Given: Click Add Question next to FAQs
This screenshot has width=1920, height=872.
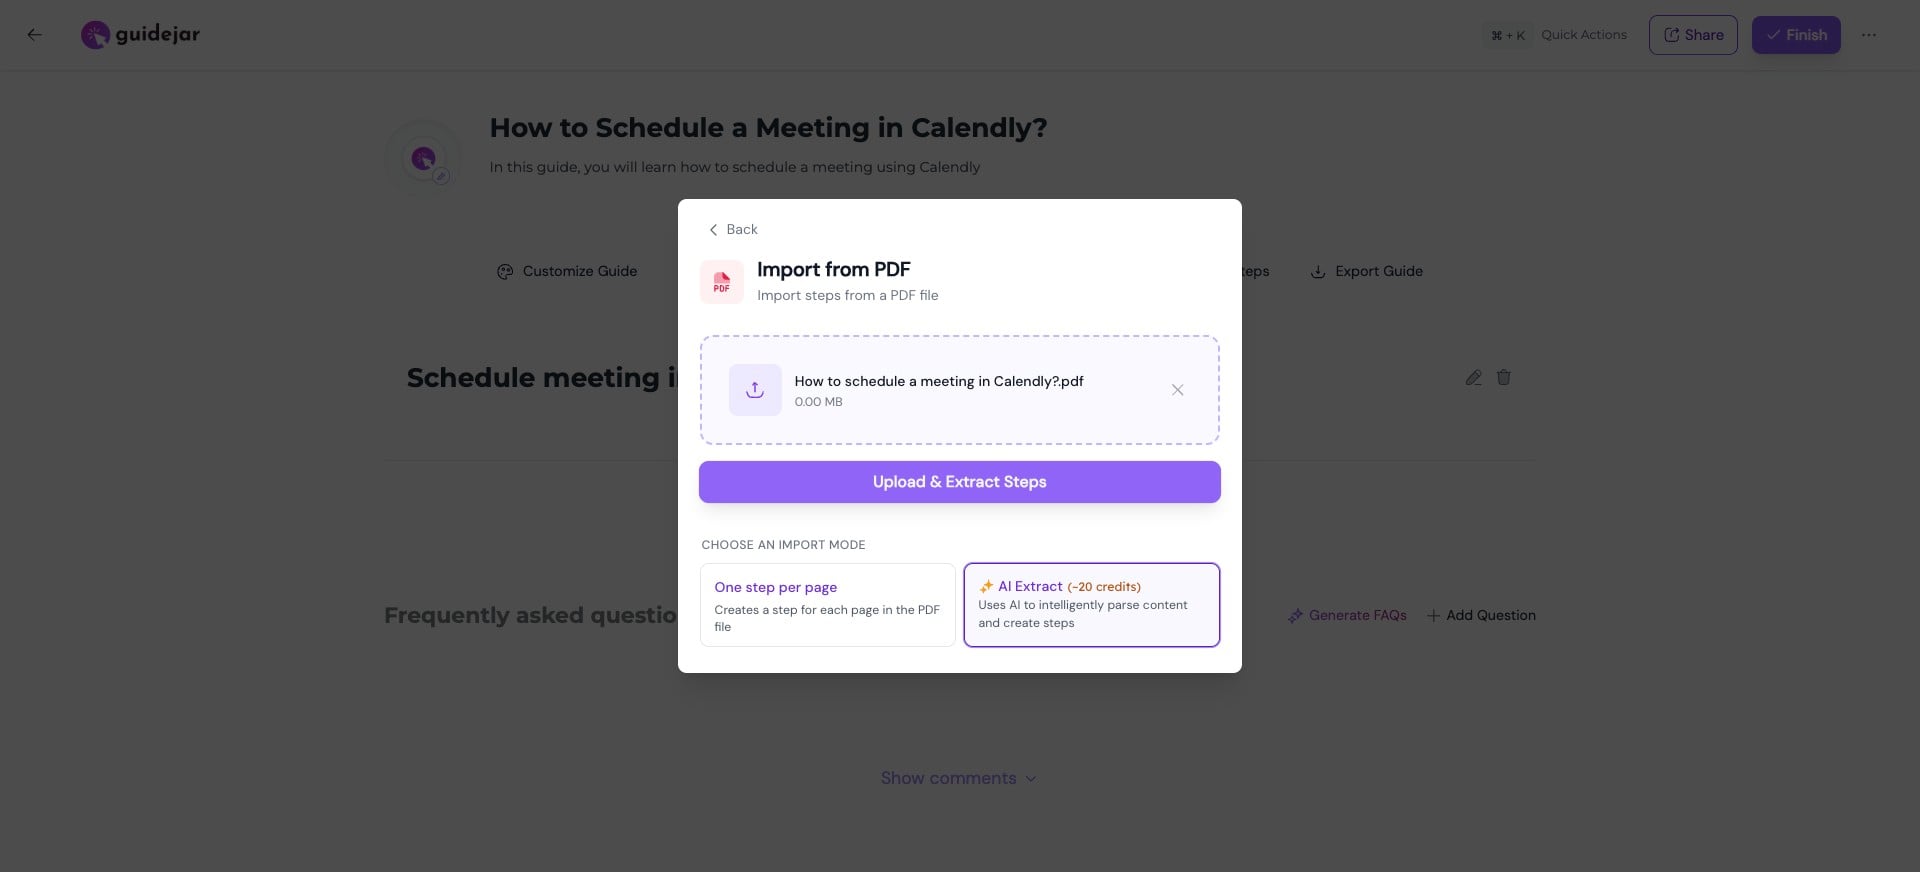Looking at the screenshot, I should [x=1480, y=615].
